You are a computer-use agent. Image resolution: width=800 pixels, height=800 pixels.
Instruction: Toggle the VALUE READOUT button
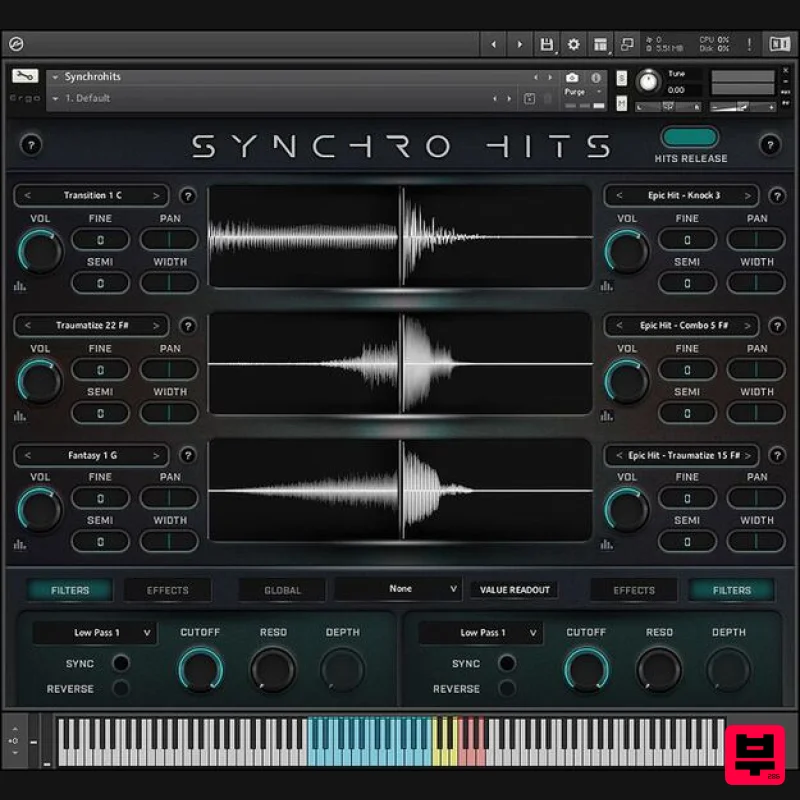[514, 590]
